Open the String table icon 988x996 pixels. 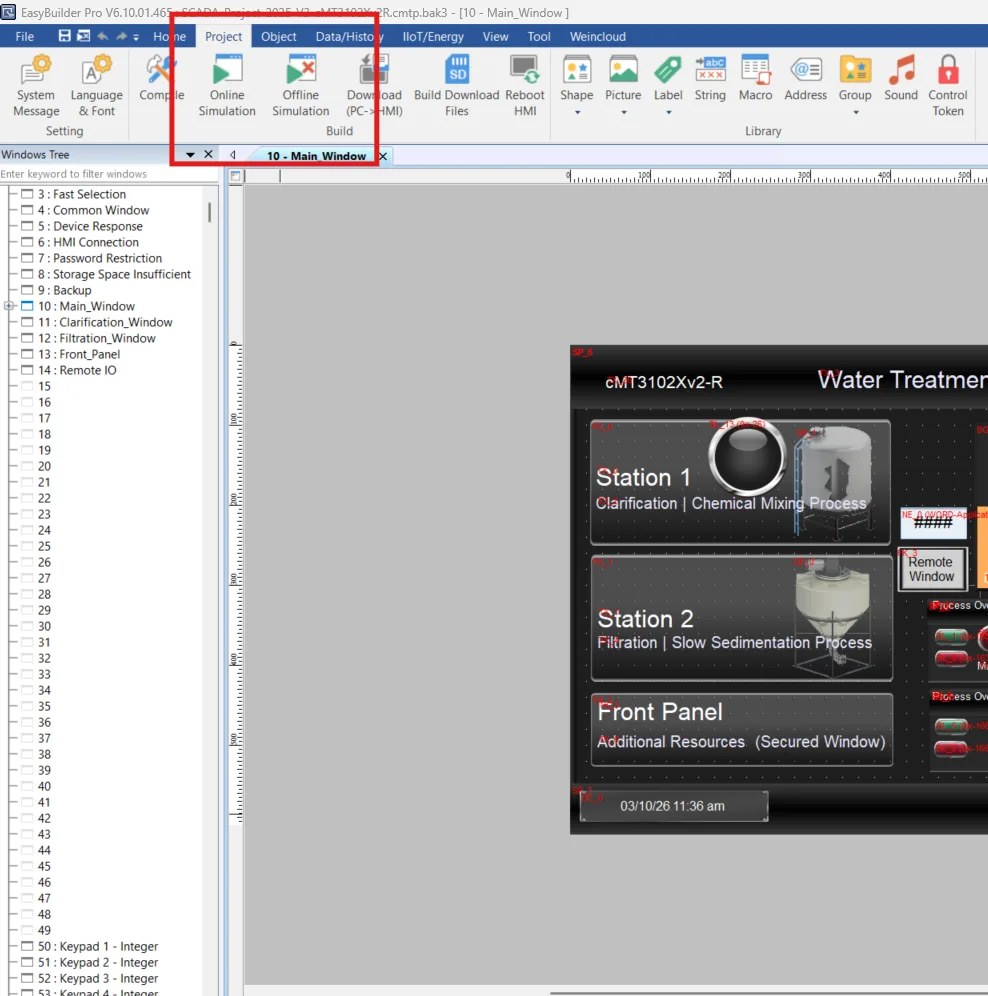click(x=710, y=77)
